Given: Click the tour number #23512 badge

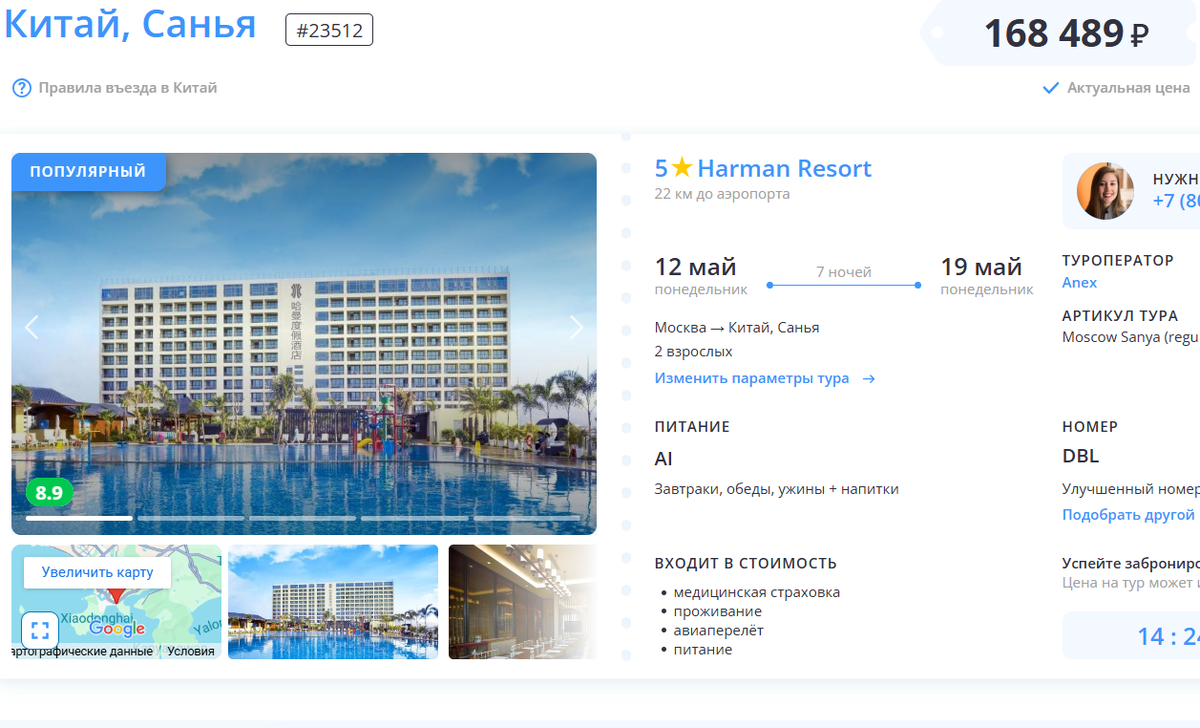Looking at the screenshot, I should tap(329, 30).
